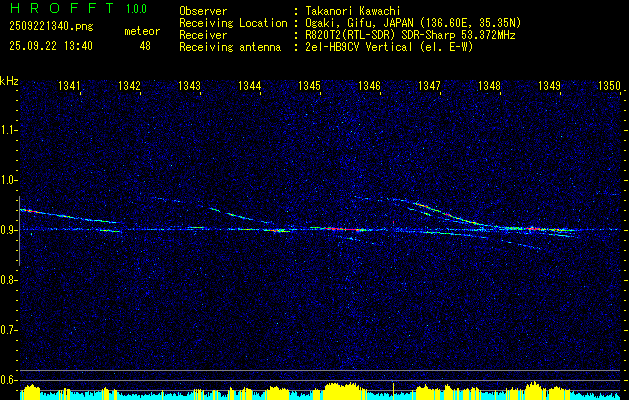Click location text Ogaki, Gifu, JAPAN
The image size is (629, 400).
(x=359, y=23)
